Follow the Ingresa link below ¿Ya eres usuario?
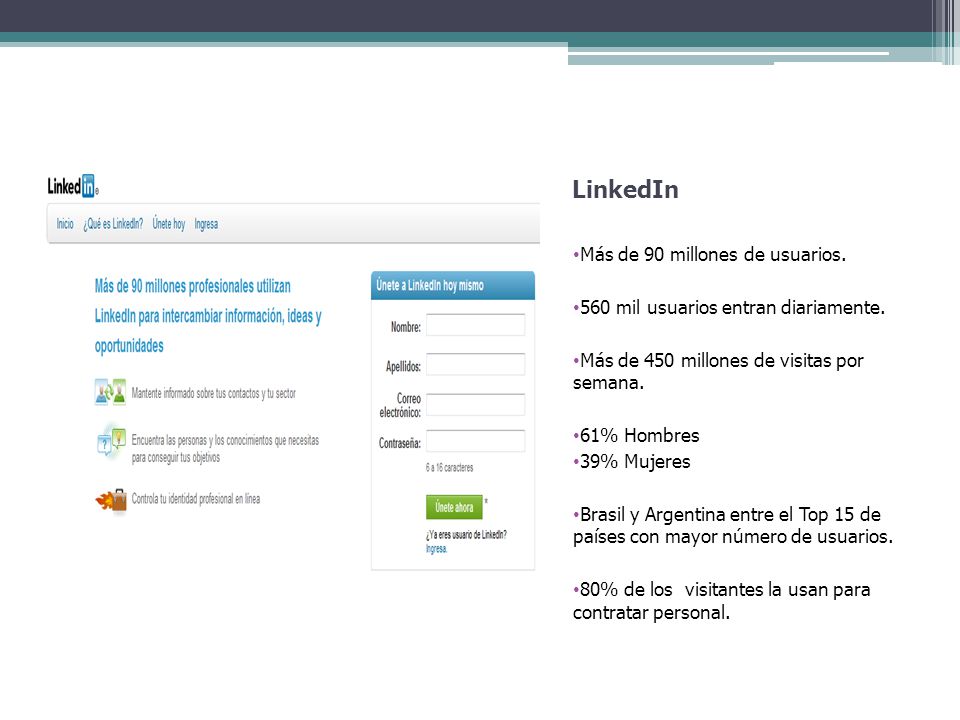 coord(437,549)
